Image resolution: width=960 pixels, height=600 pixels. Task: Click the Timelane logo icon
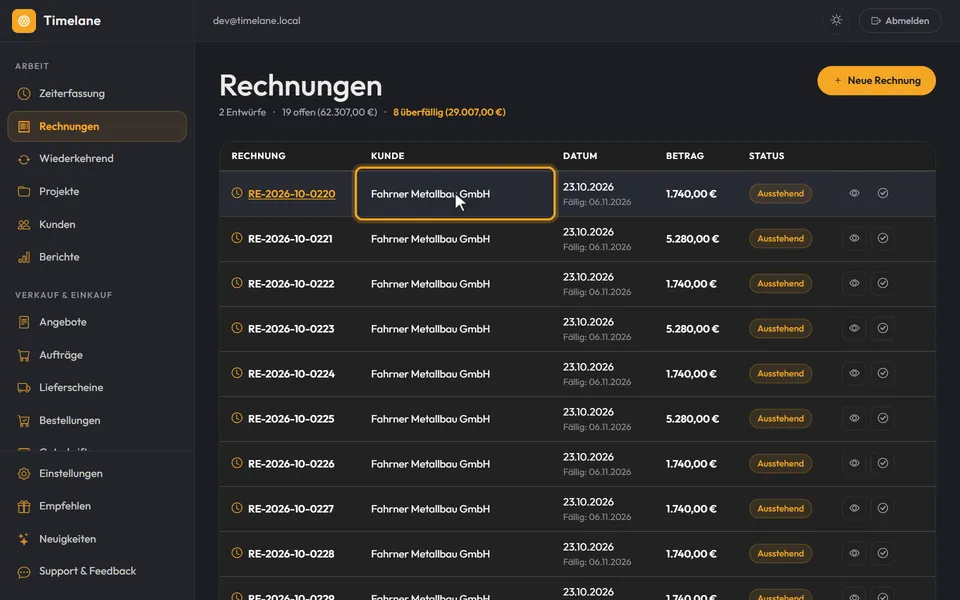(24, 21)
